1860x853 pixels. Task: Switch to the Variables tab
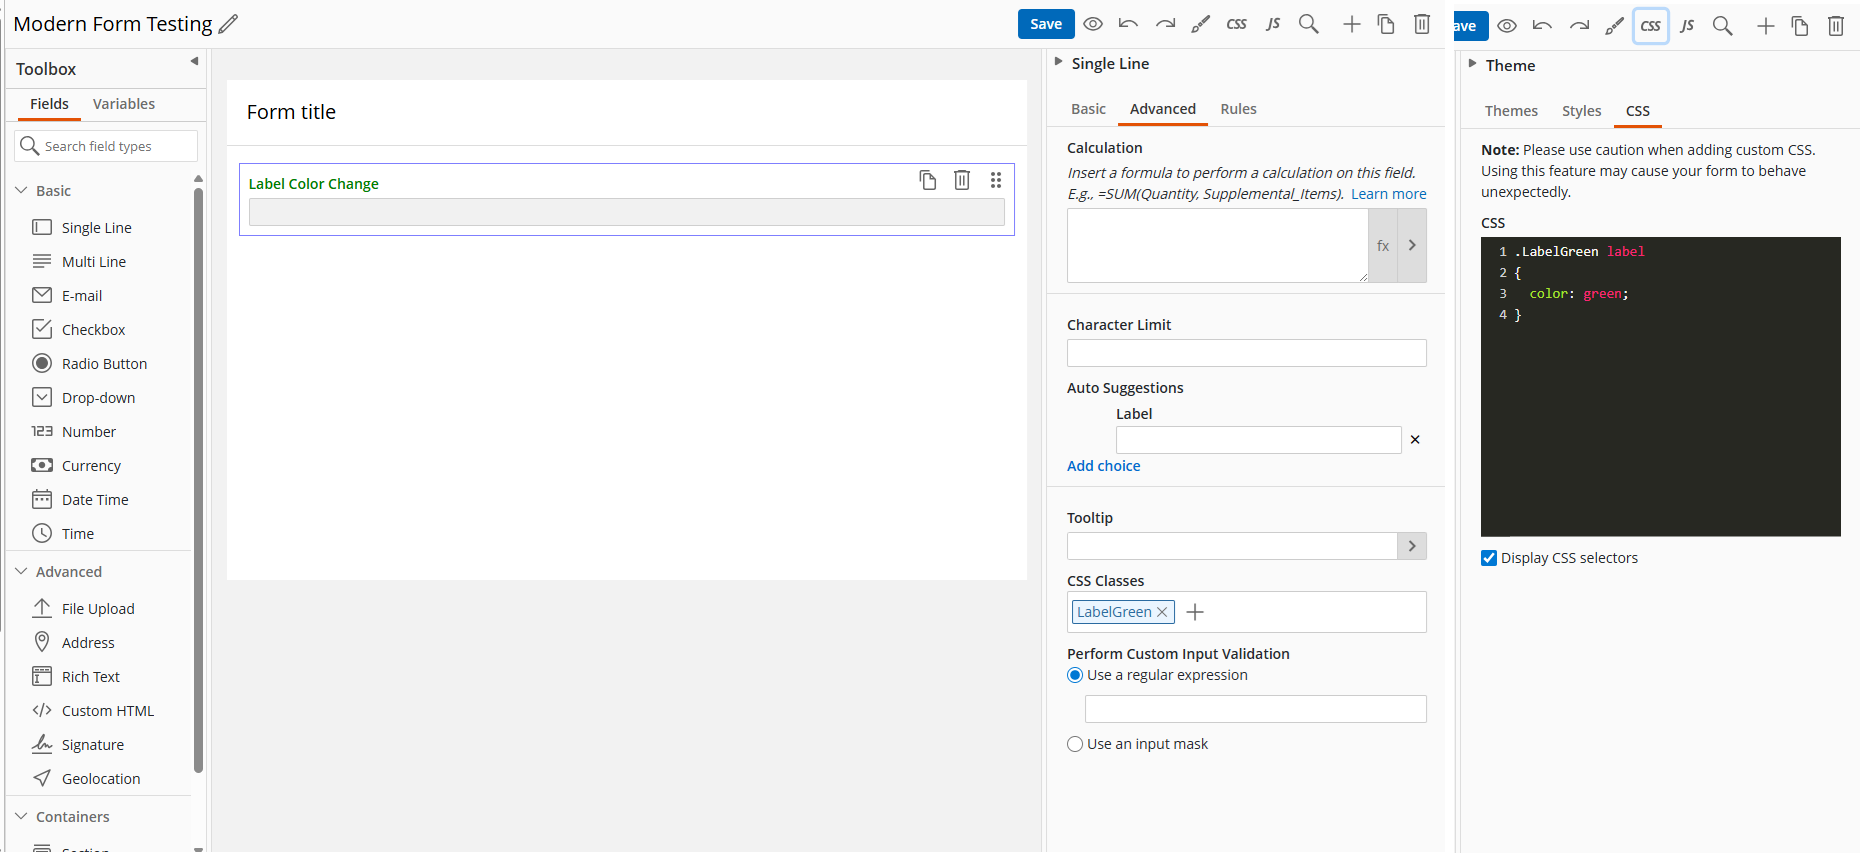[124, 104]
